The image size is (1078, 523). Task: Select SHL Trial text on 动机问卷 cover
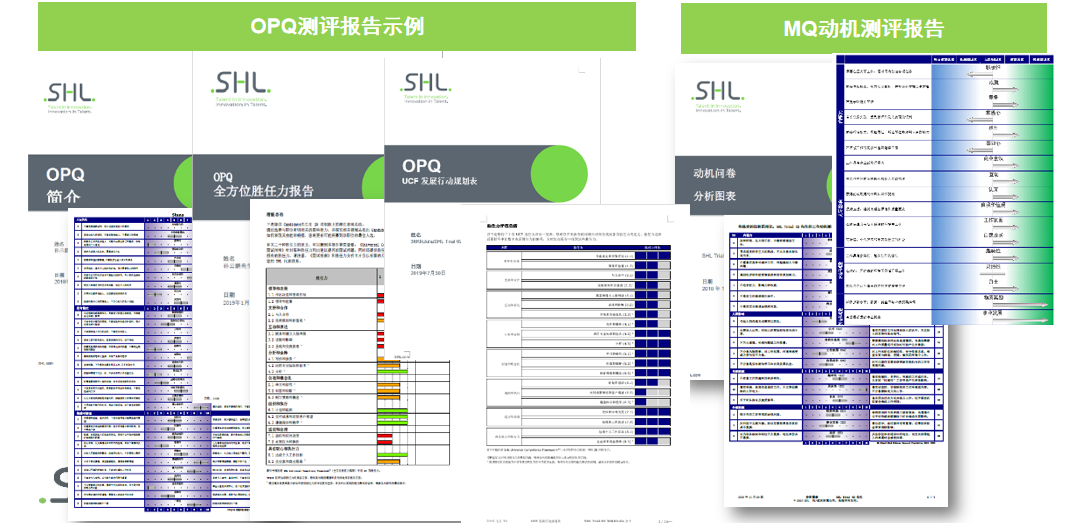[713, 256]
